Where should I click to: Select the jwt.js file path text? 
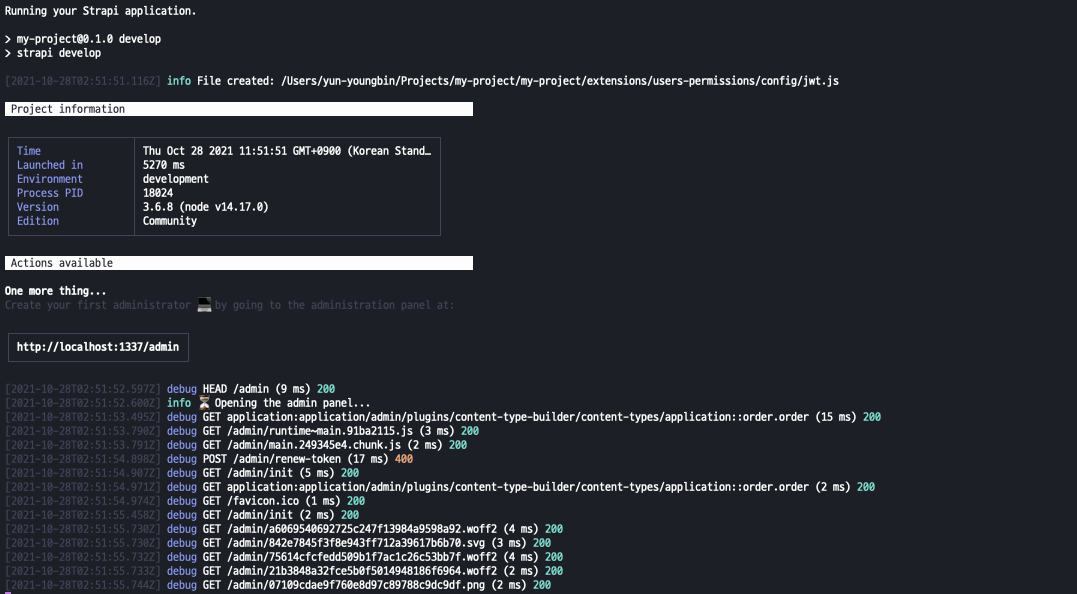(560, 81)
